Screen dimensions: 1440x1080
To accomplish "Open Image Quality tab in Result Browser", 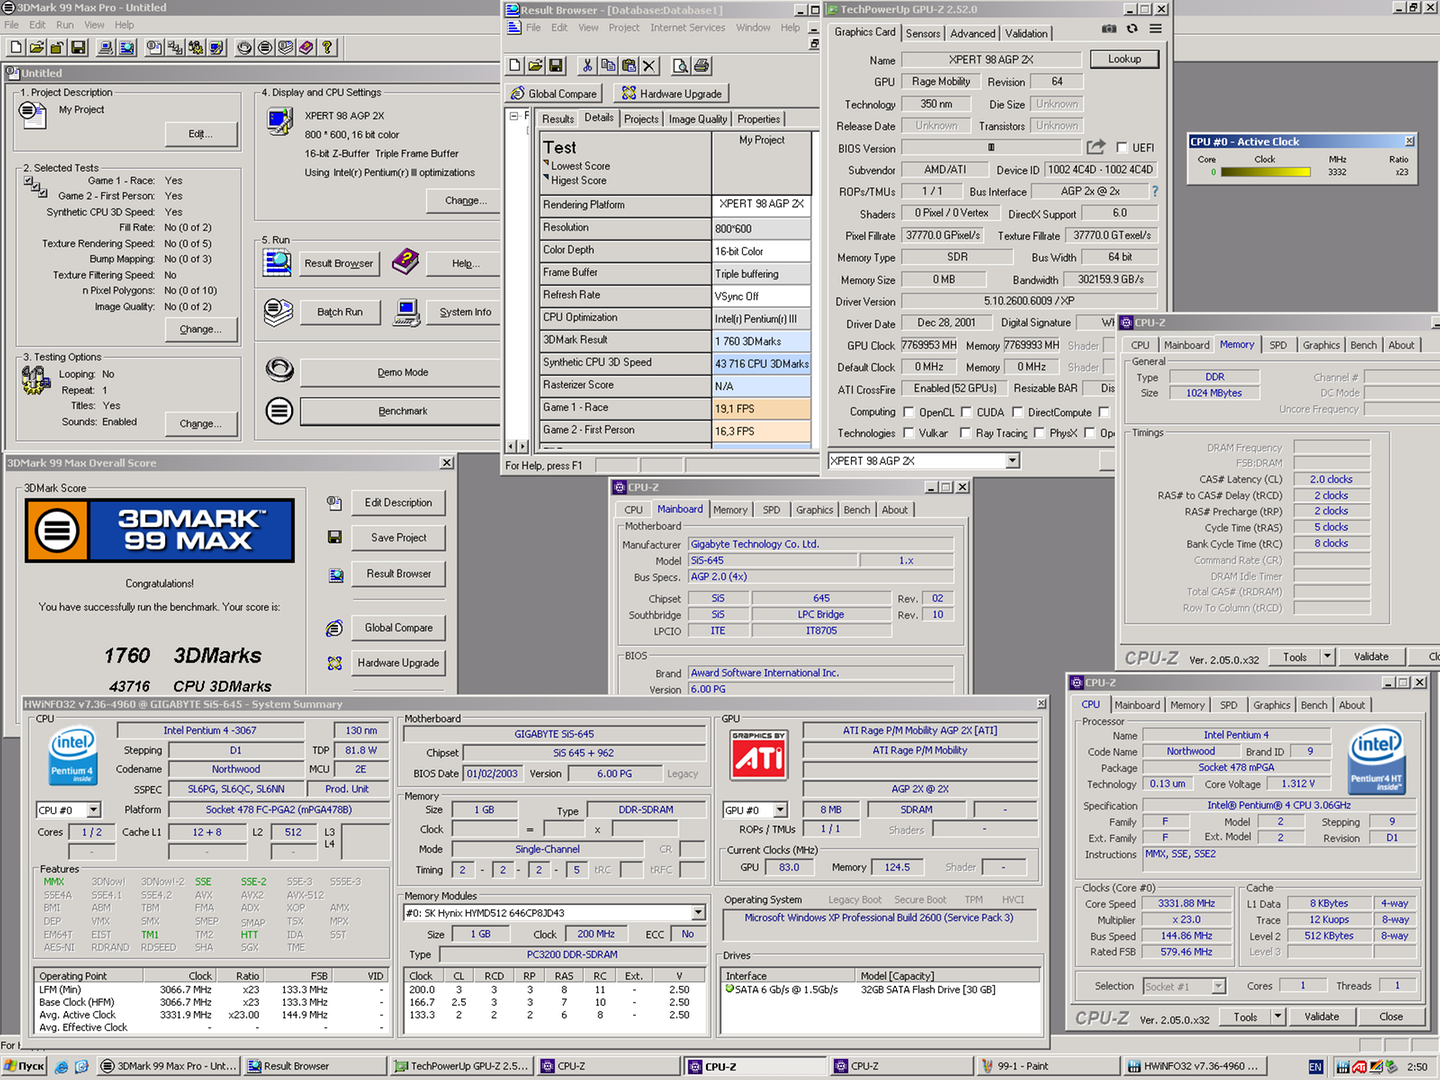I will click(x=698, y=119).
